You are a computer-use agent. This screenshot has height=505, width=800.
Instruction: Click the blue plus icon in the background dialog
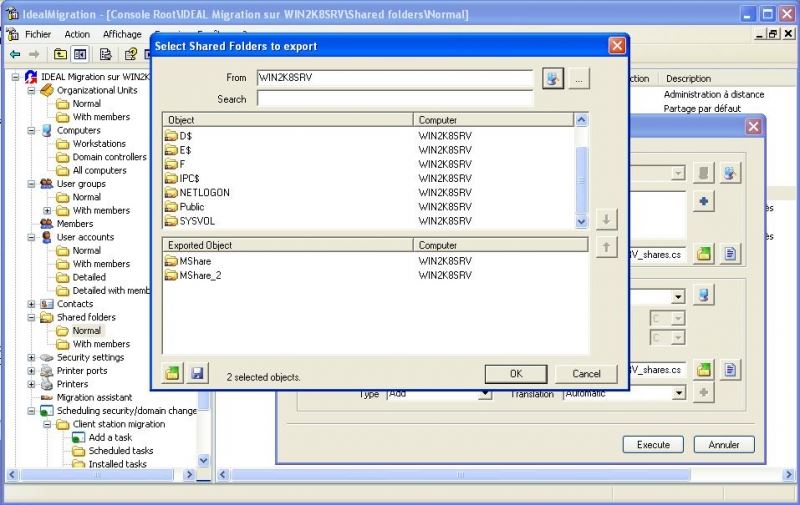click(704, 202)
